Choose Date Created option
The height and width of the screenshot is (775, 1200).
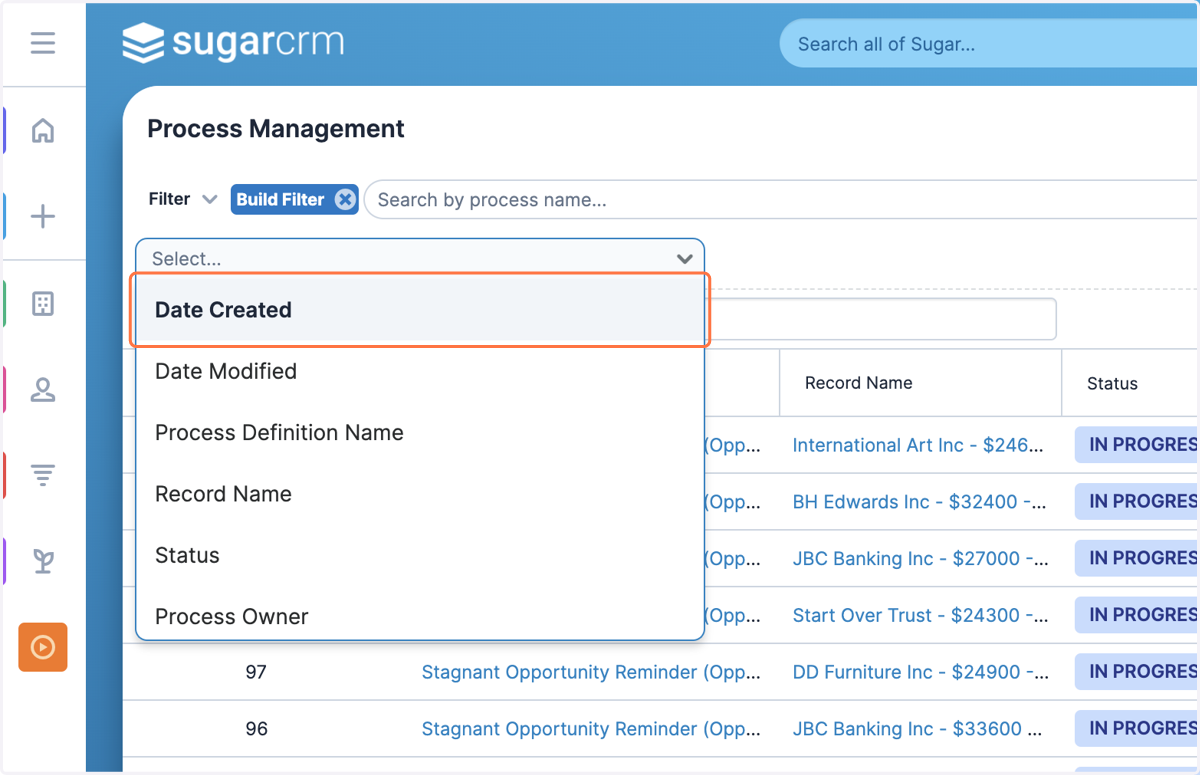click(420, 310)
